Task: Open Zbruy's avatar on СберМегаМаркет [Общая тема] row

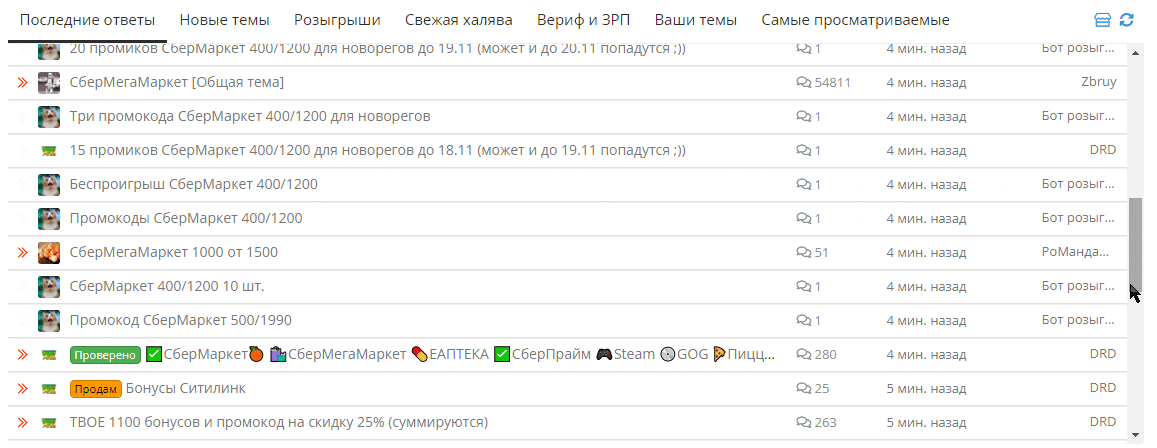Action: 49,83
